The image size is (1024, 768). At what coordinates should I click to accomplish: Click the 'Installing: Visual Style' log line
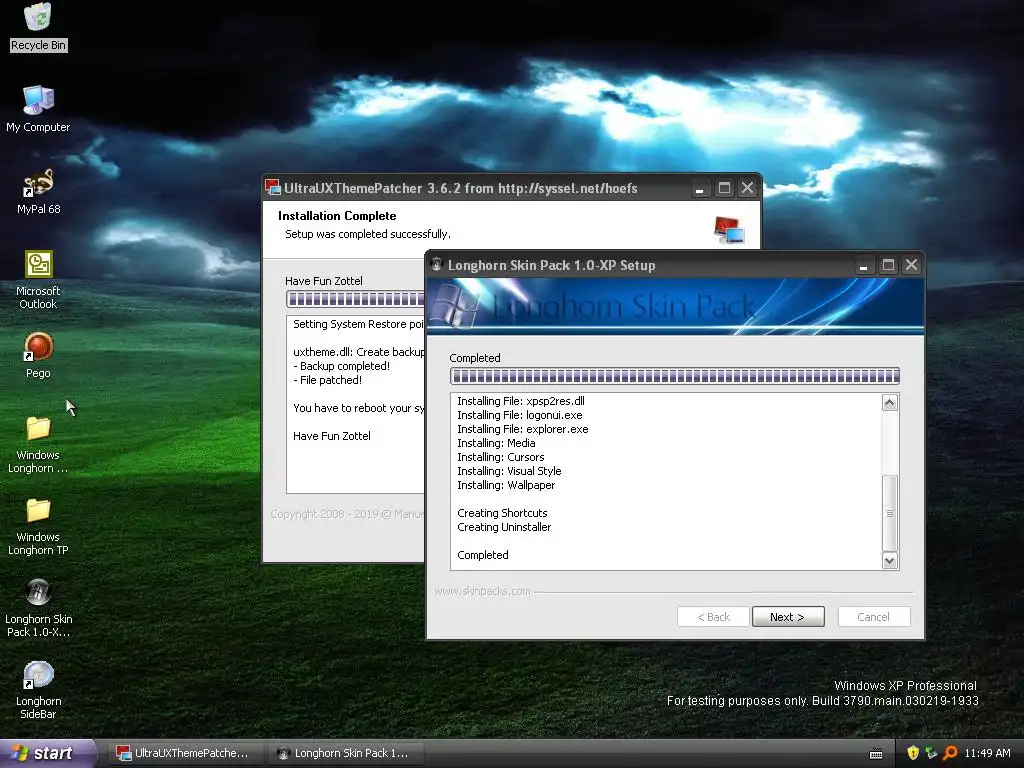tap(509, 471)
